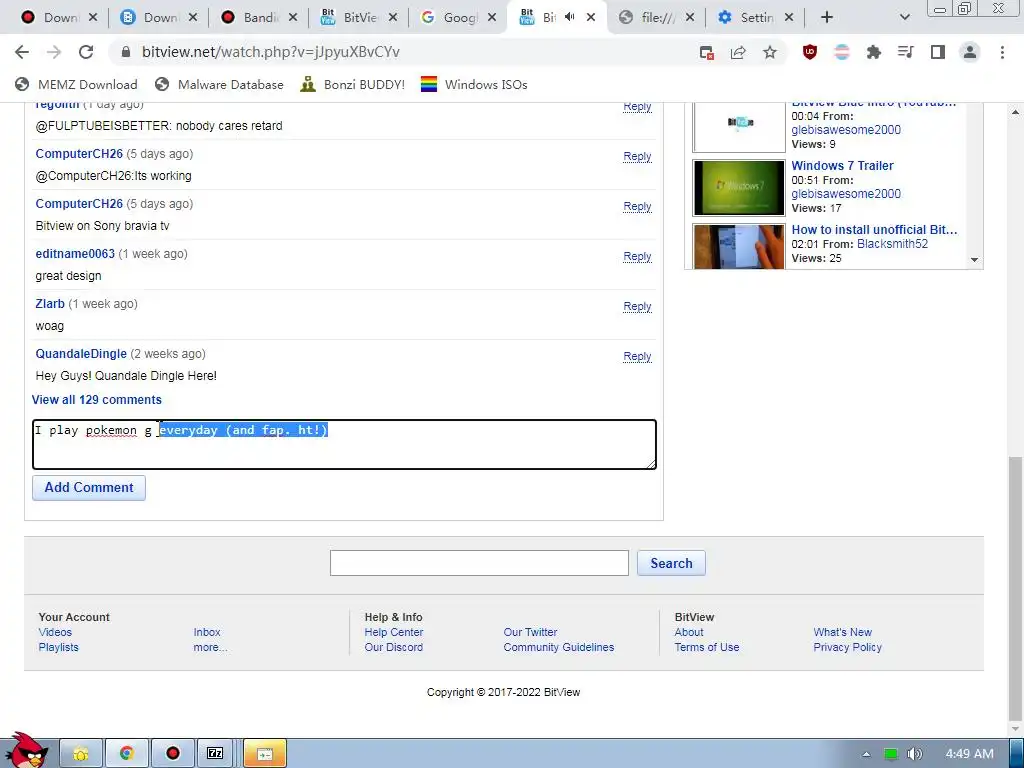This screenshot has width=1024, height=768.
Task: Click the footer search input field
Action: click(479, 563)
